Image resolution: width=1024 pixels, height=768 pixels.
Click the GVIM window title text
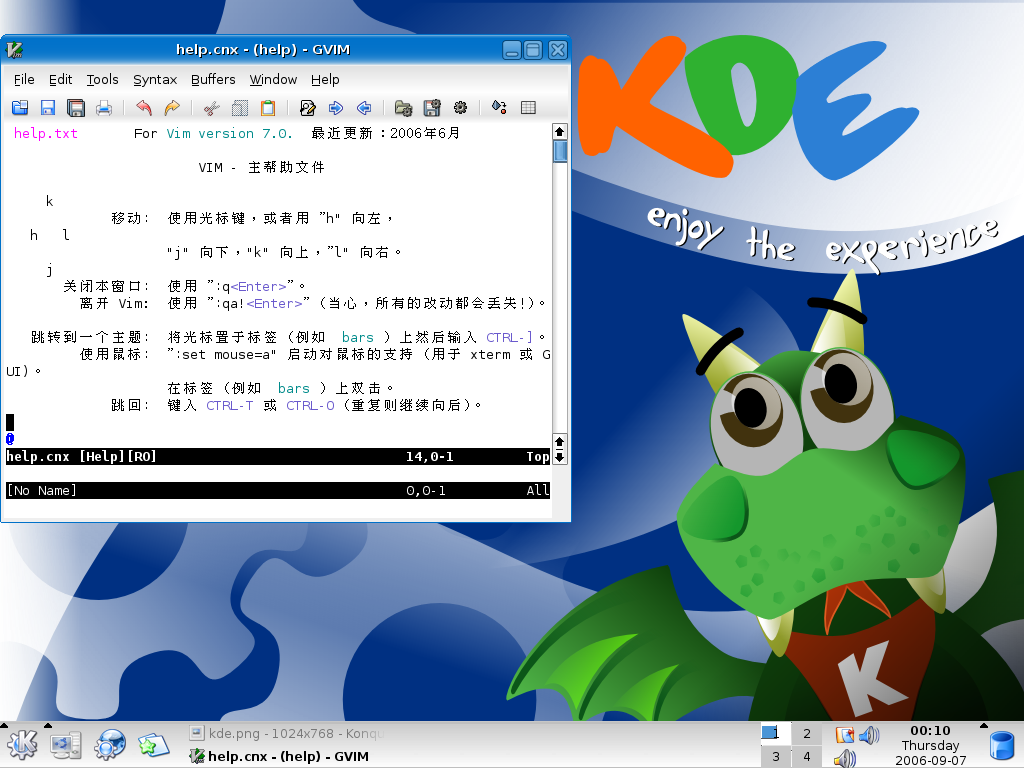tap(263, 50)
